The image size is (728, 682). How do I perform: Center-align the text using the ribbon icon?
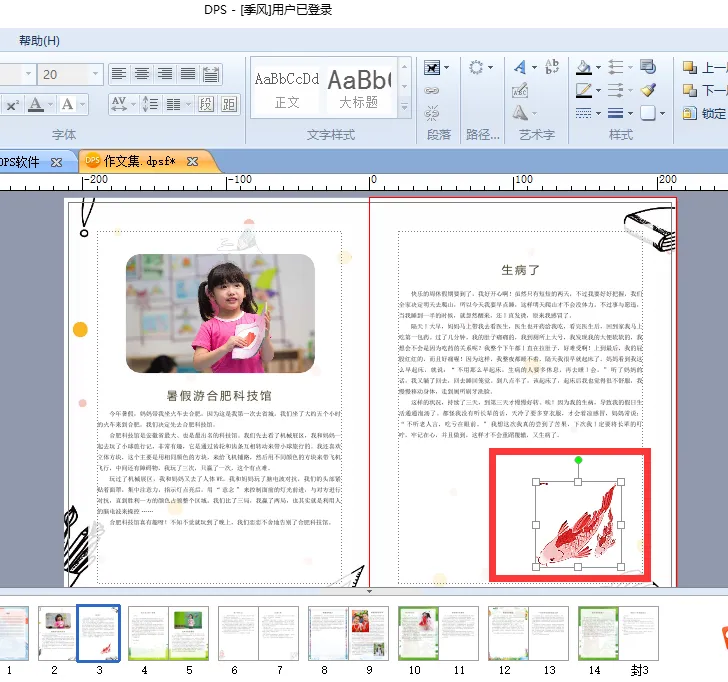pyautogui.click(x=142, y=74)
